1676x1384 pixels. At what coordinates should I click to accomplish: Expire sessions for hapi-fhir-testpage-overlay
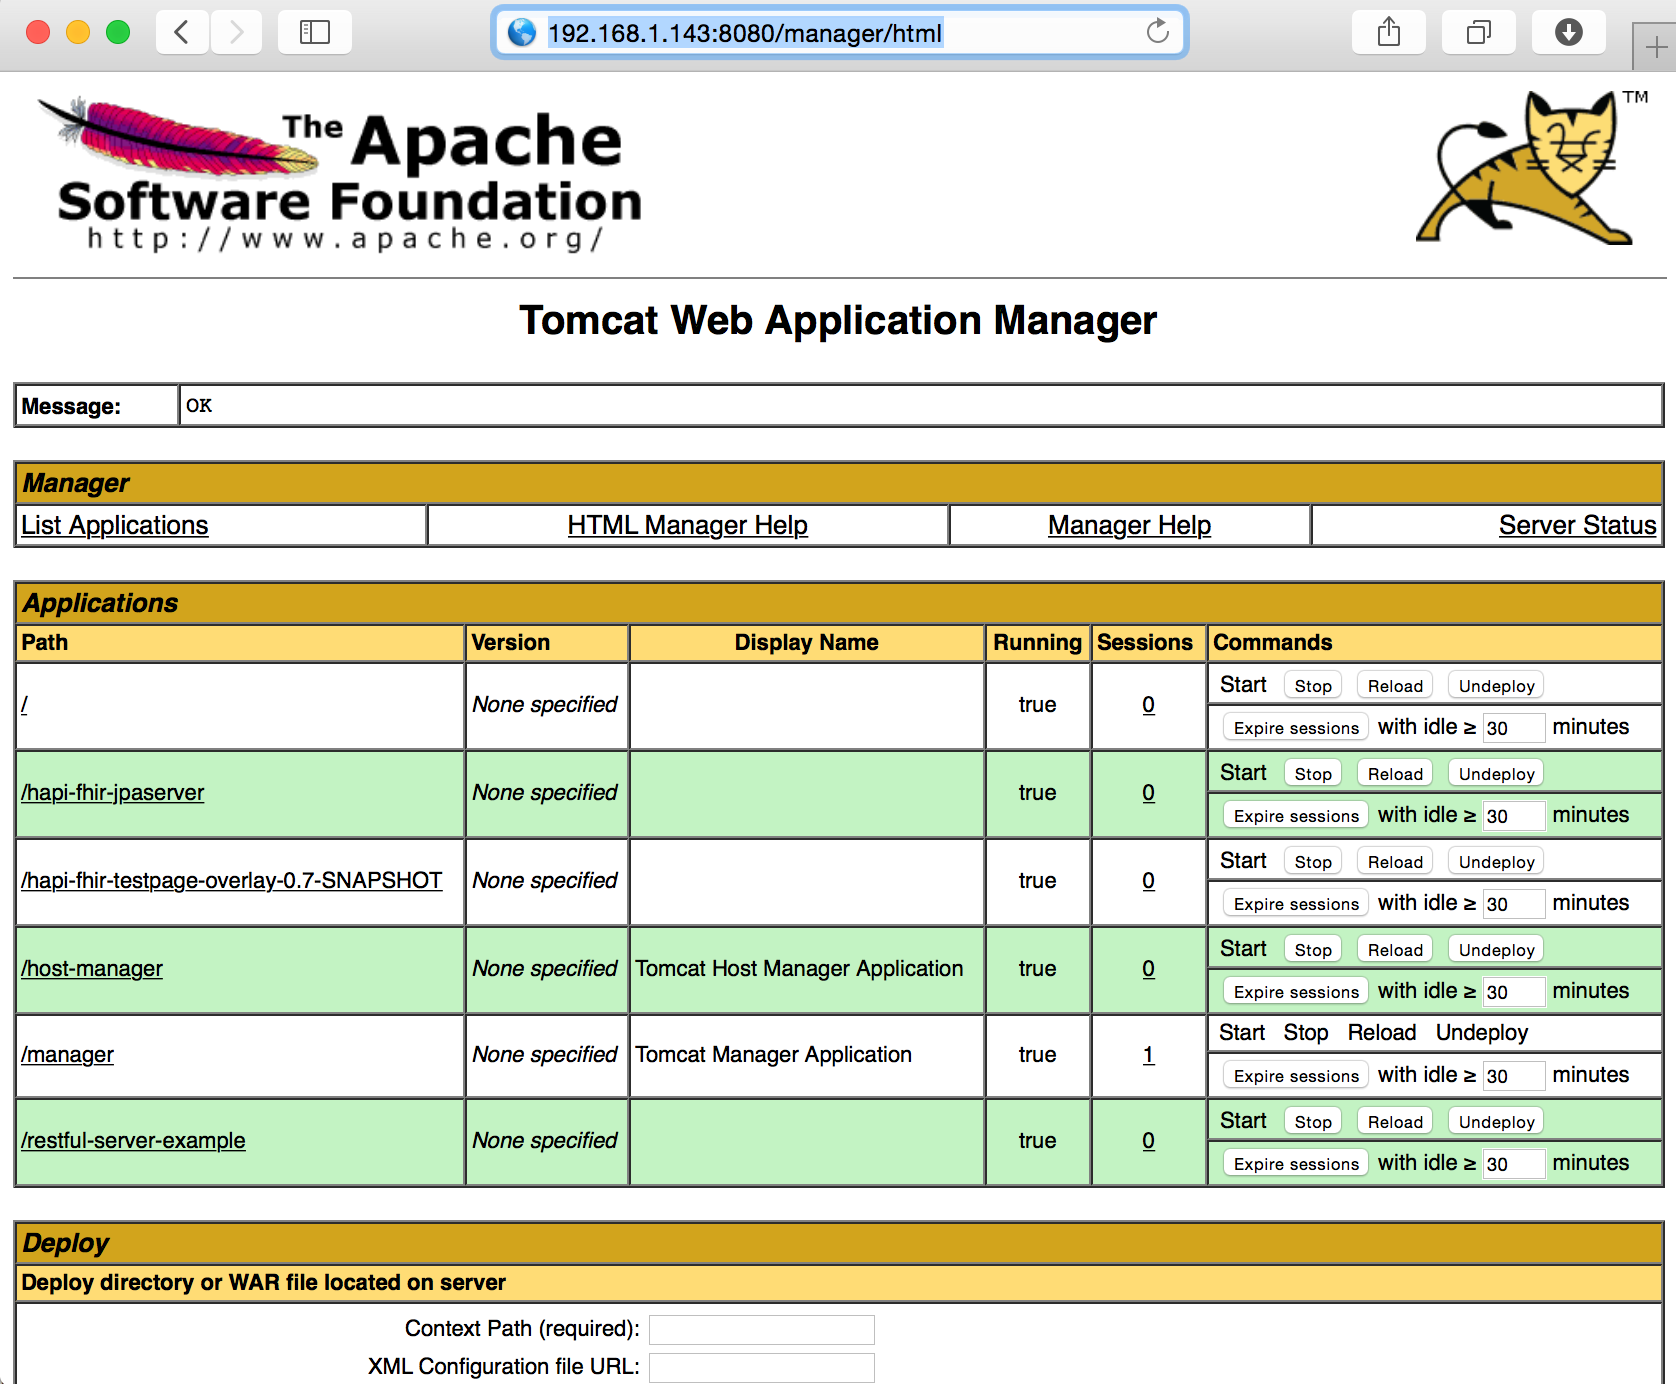(x=1296, y=904)
